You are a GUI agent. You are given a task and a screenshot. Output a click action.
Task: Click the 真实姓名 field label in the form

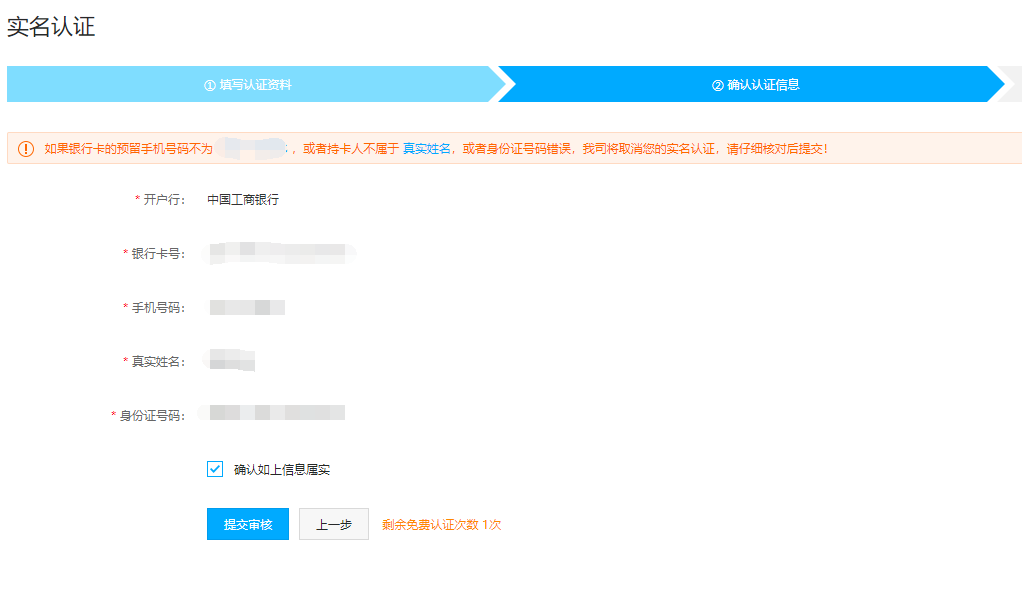(157, 362)
